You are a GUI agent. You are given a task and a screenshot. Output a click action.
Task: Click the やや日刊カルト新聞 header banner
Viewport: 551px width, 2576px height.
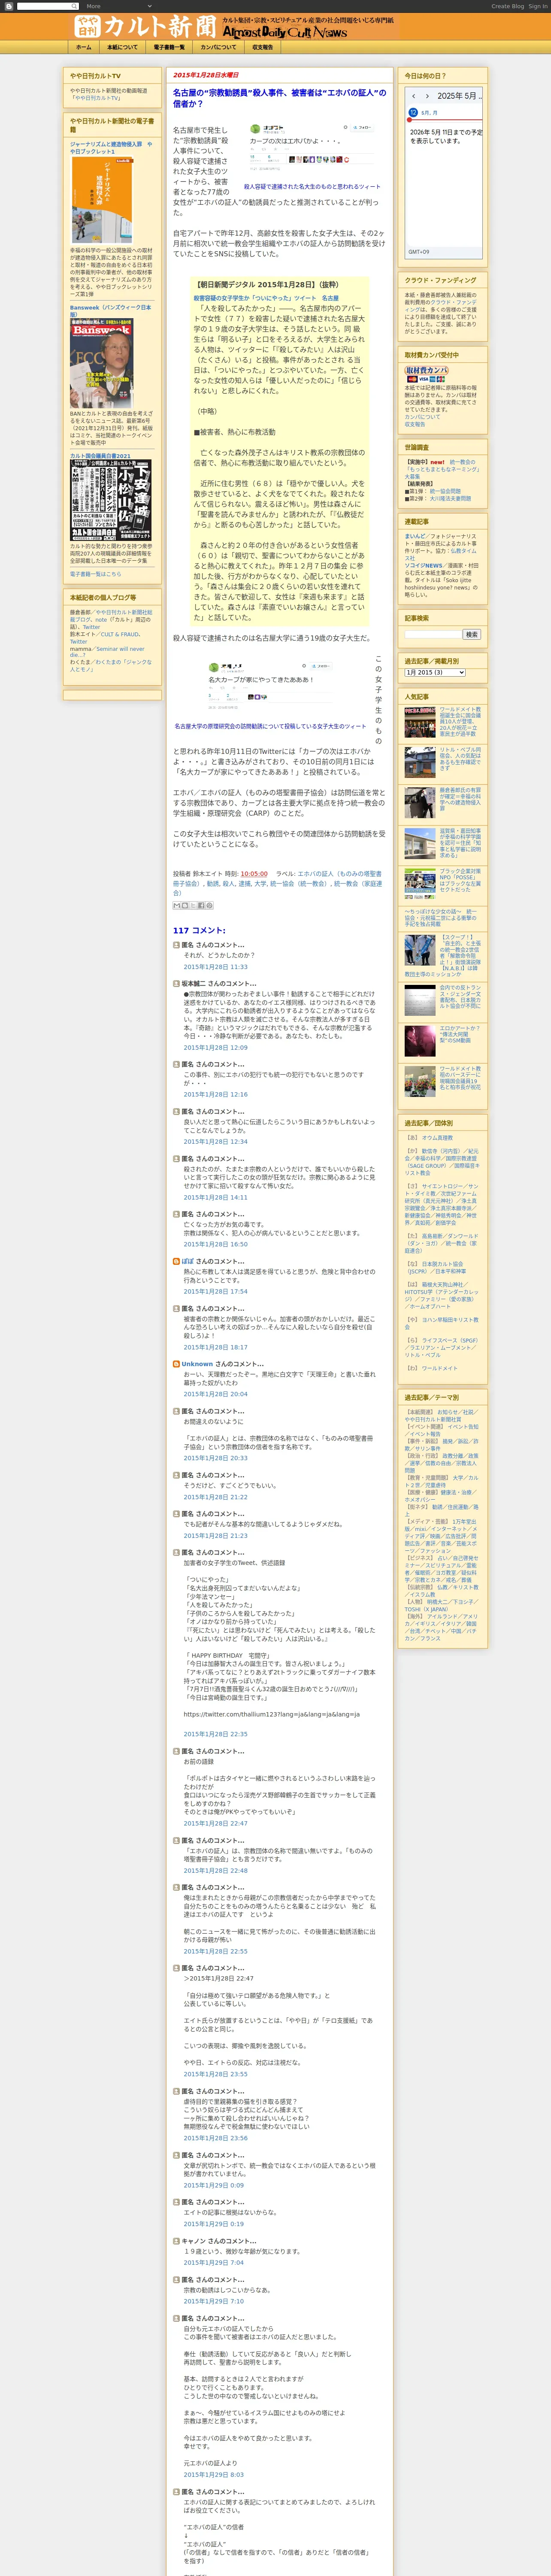point(233,27)
